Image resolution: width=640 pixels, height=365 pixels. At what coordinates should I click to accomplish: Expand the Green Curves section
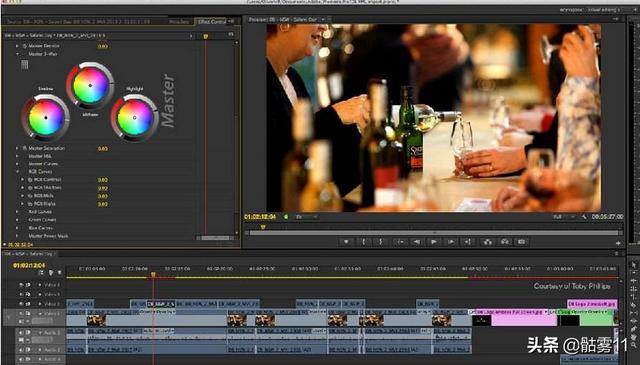(x=17, y=220)
